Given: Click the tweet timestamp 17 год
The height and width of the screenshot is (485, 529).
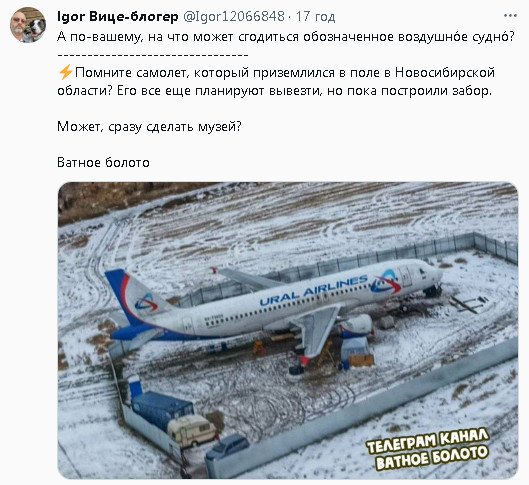Looking at the screenshot, I should point(315,16).
